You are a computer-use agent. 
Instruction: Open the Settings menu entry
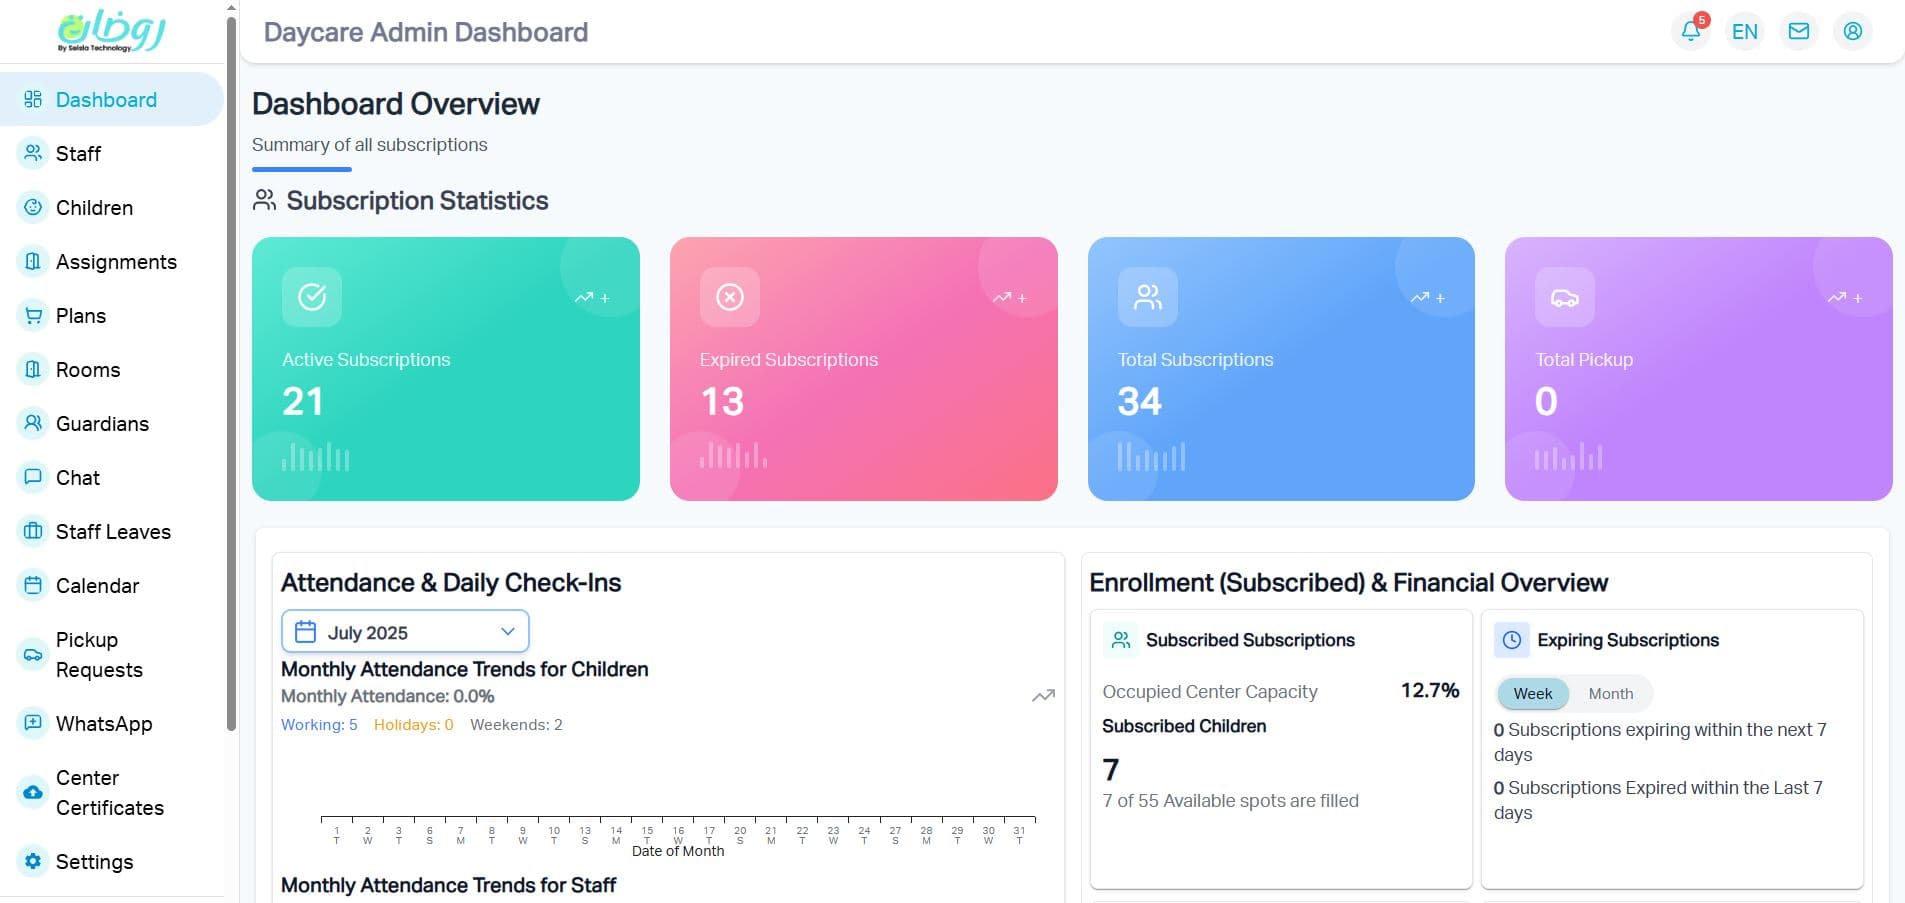coord(94,861)
